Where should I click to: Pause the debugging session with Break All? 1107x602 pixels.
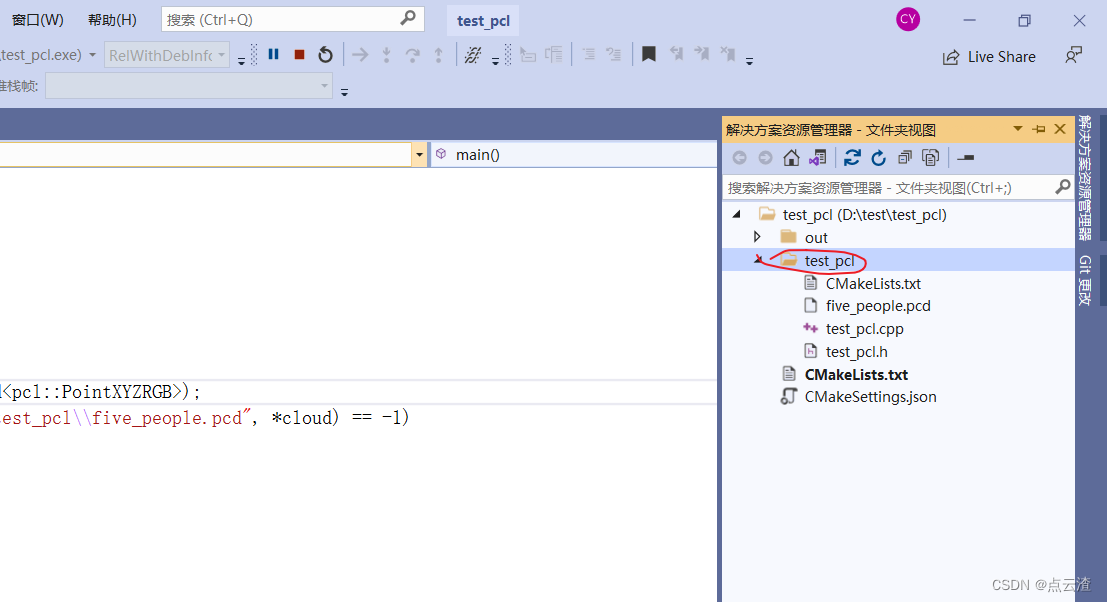click(274, 54)
